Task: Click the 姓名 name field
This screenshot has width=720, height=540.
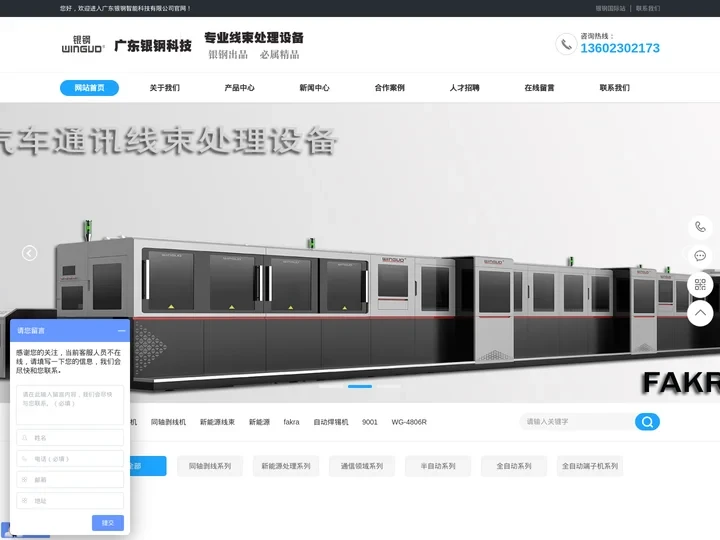Action: click(x=70, y=438)
